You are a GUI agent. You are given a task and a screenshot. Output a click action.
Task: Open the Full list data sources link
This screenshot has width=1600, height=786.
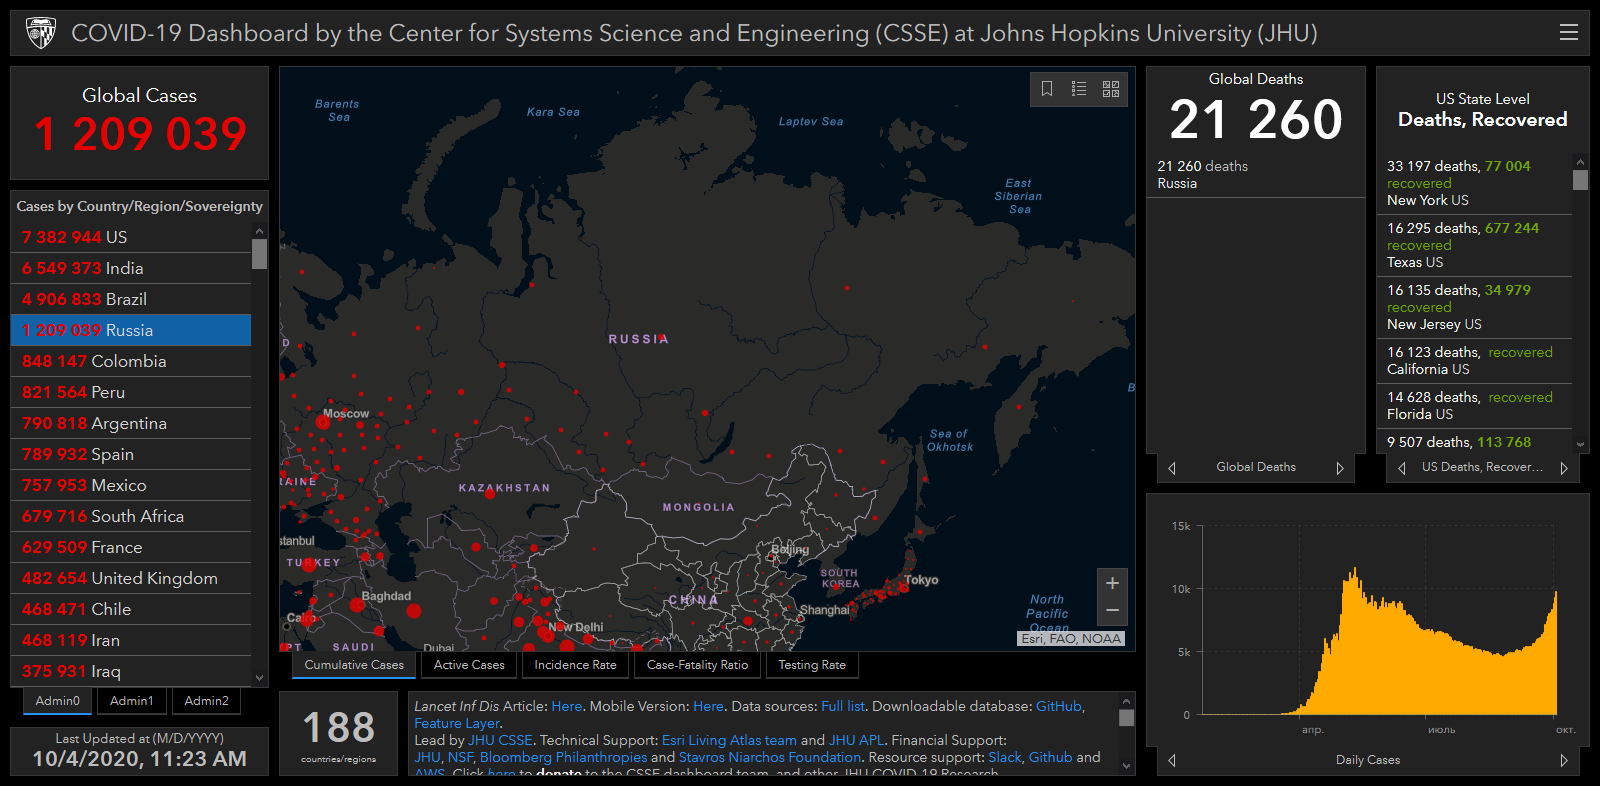[842, 706]
